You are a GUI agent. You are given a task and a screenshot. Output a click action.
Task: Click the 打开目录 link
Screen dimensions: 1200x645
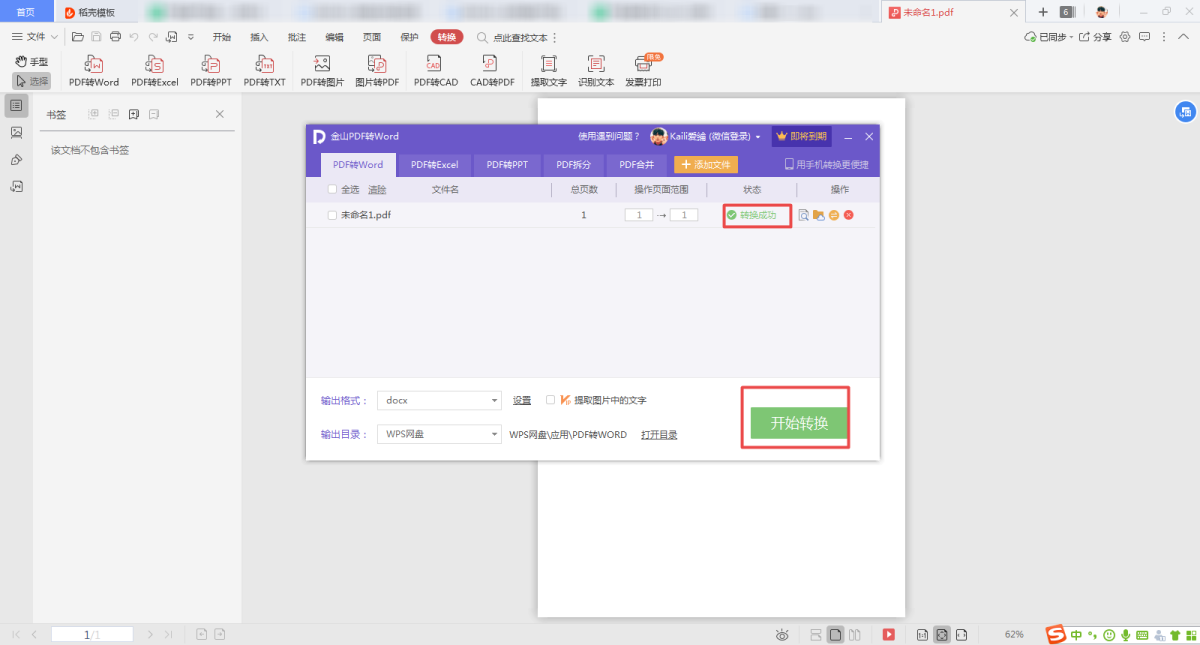click(x=659, y=435)
